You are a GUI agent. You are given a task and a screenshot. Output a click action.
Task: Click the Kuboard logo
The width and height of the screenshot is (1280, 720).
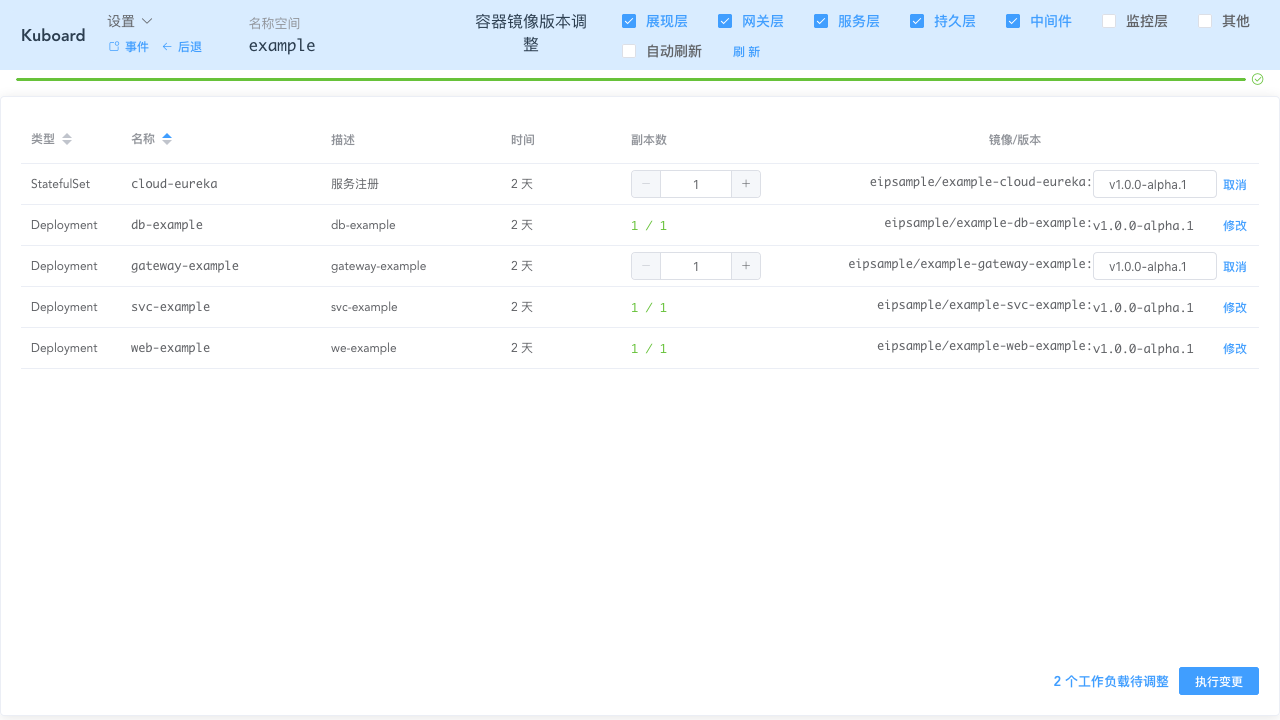52,35
